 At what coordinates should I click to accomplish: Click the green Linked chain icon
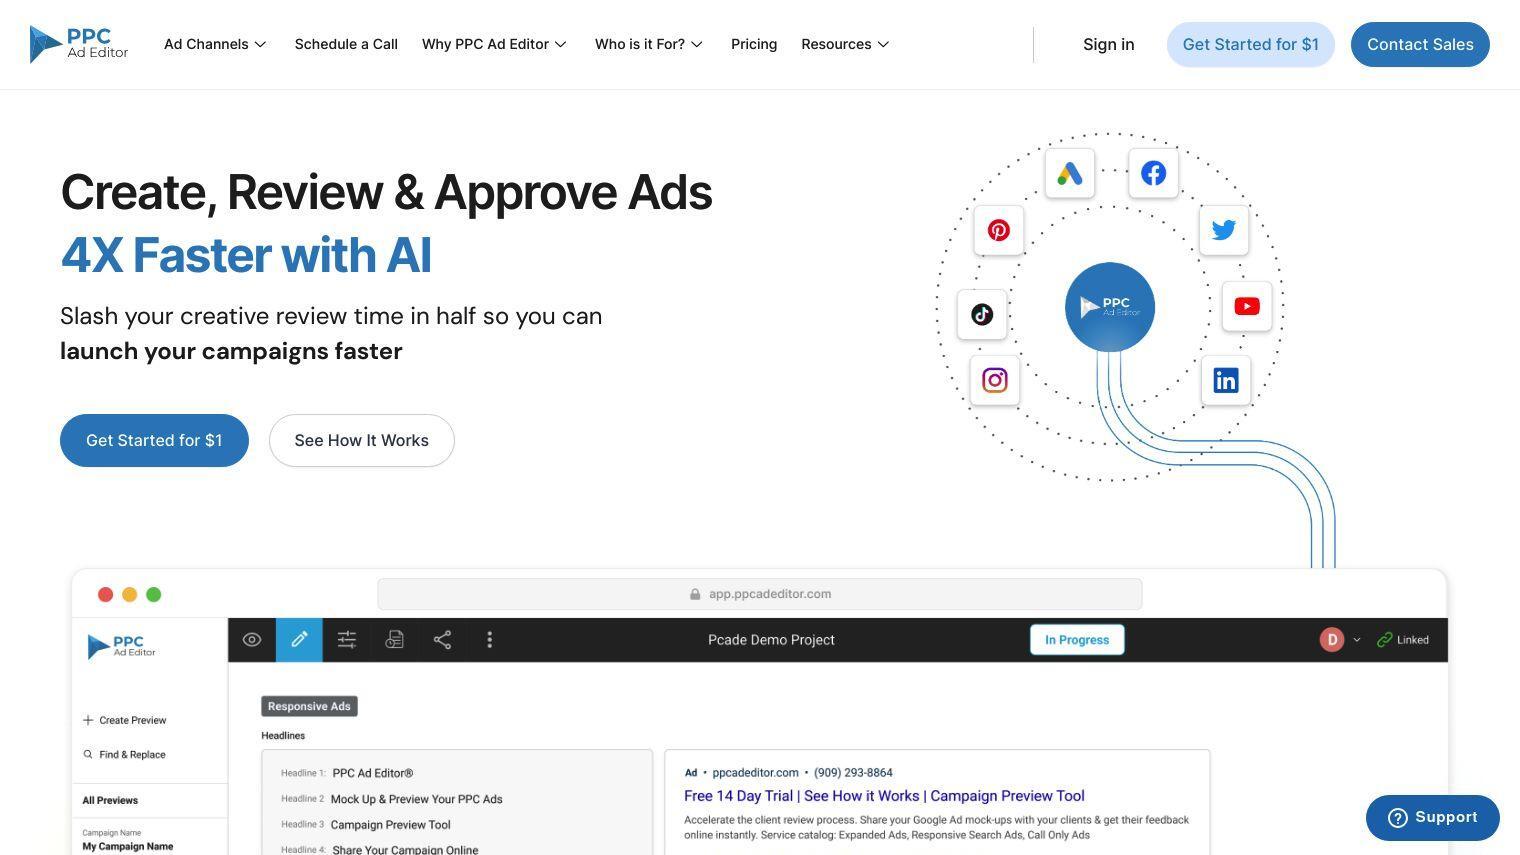click(x=1385, y=640)
